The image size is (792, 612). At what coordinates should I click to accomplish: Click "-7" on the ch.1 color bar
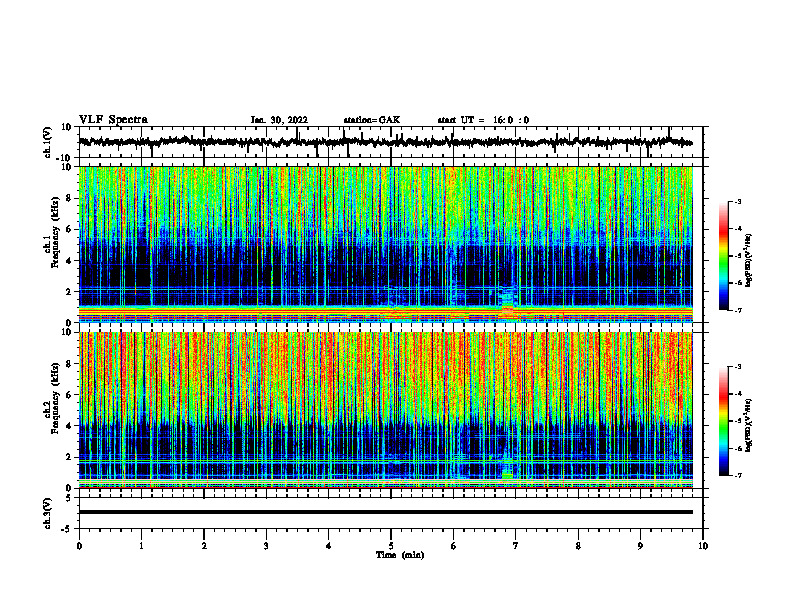tap(738, 310)
